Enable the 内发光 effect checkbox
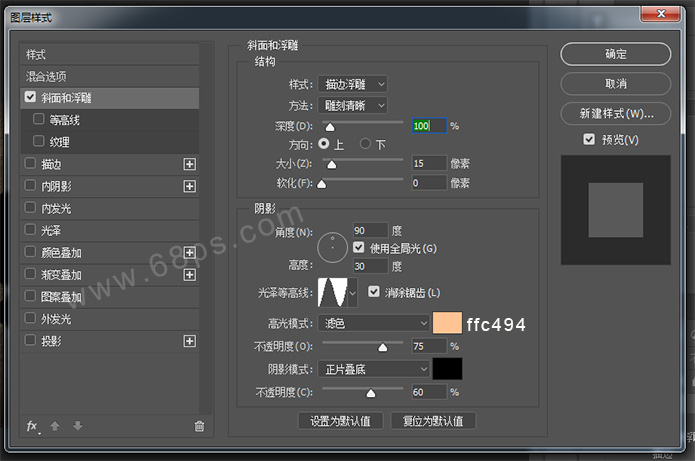This screenshot has width=695, height=461. 30,207
